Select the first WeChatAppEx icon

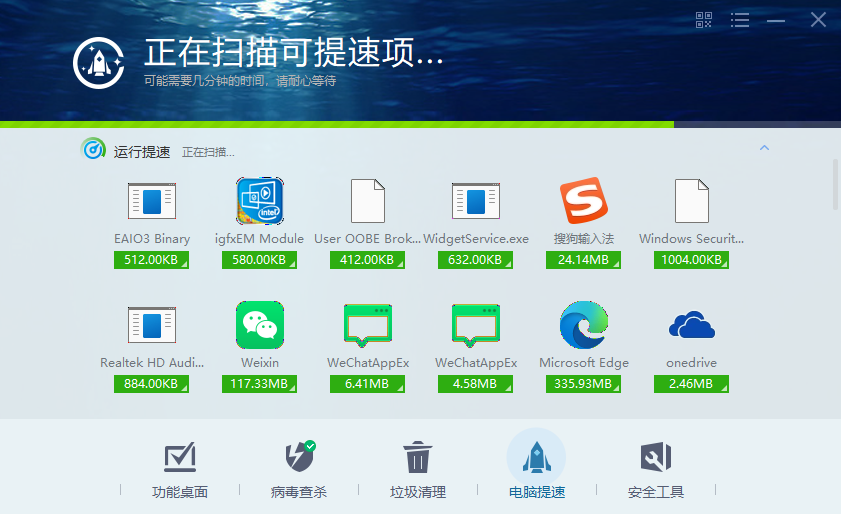[x=368, y=326]
